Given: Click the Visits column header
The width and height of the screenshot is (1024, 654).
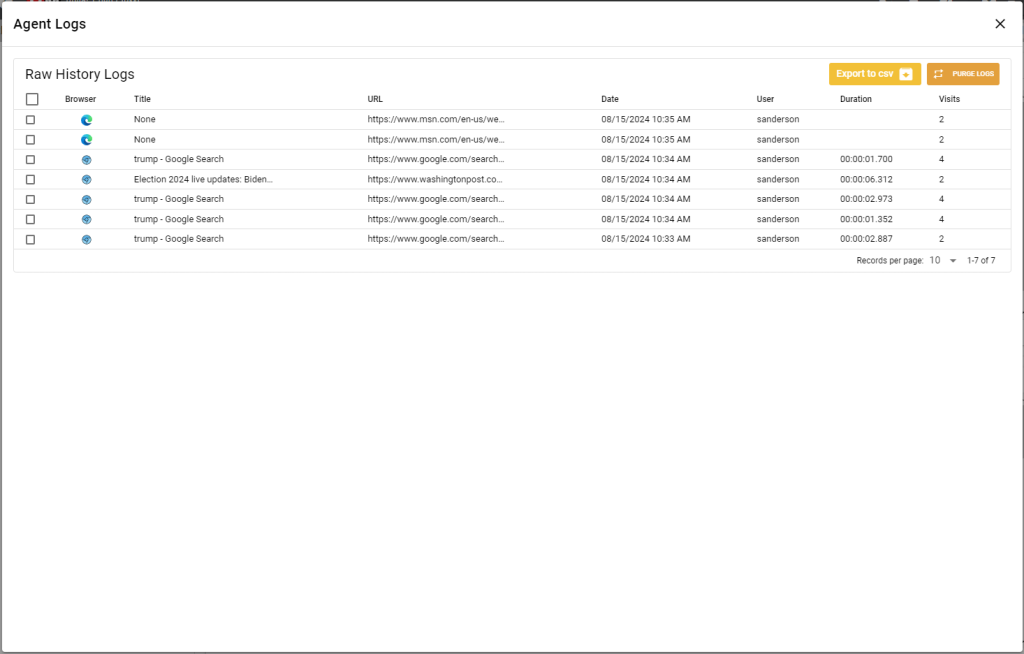Looking at the screenshot, I should click(x=950, y=99).
